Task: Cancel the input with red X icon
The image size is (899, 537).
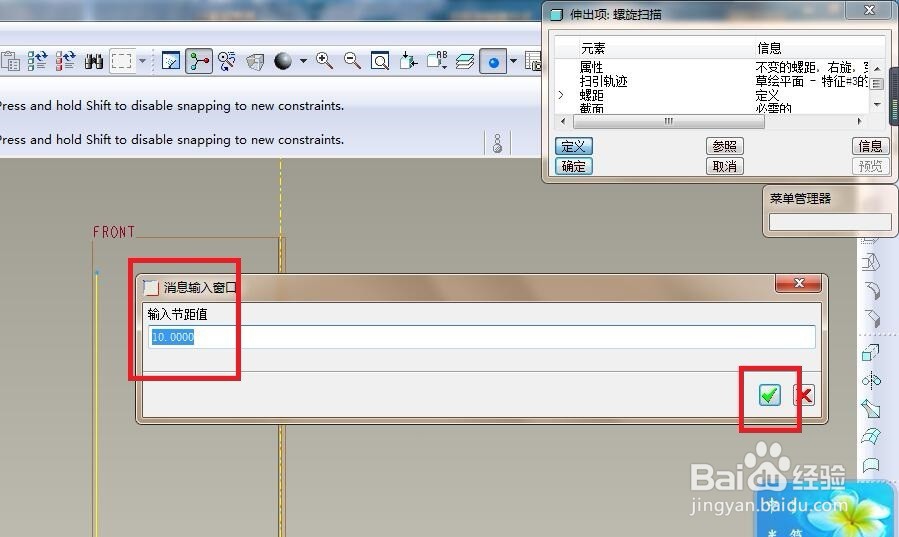Action: point(804,395)
